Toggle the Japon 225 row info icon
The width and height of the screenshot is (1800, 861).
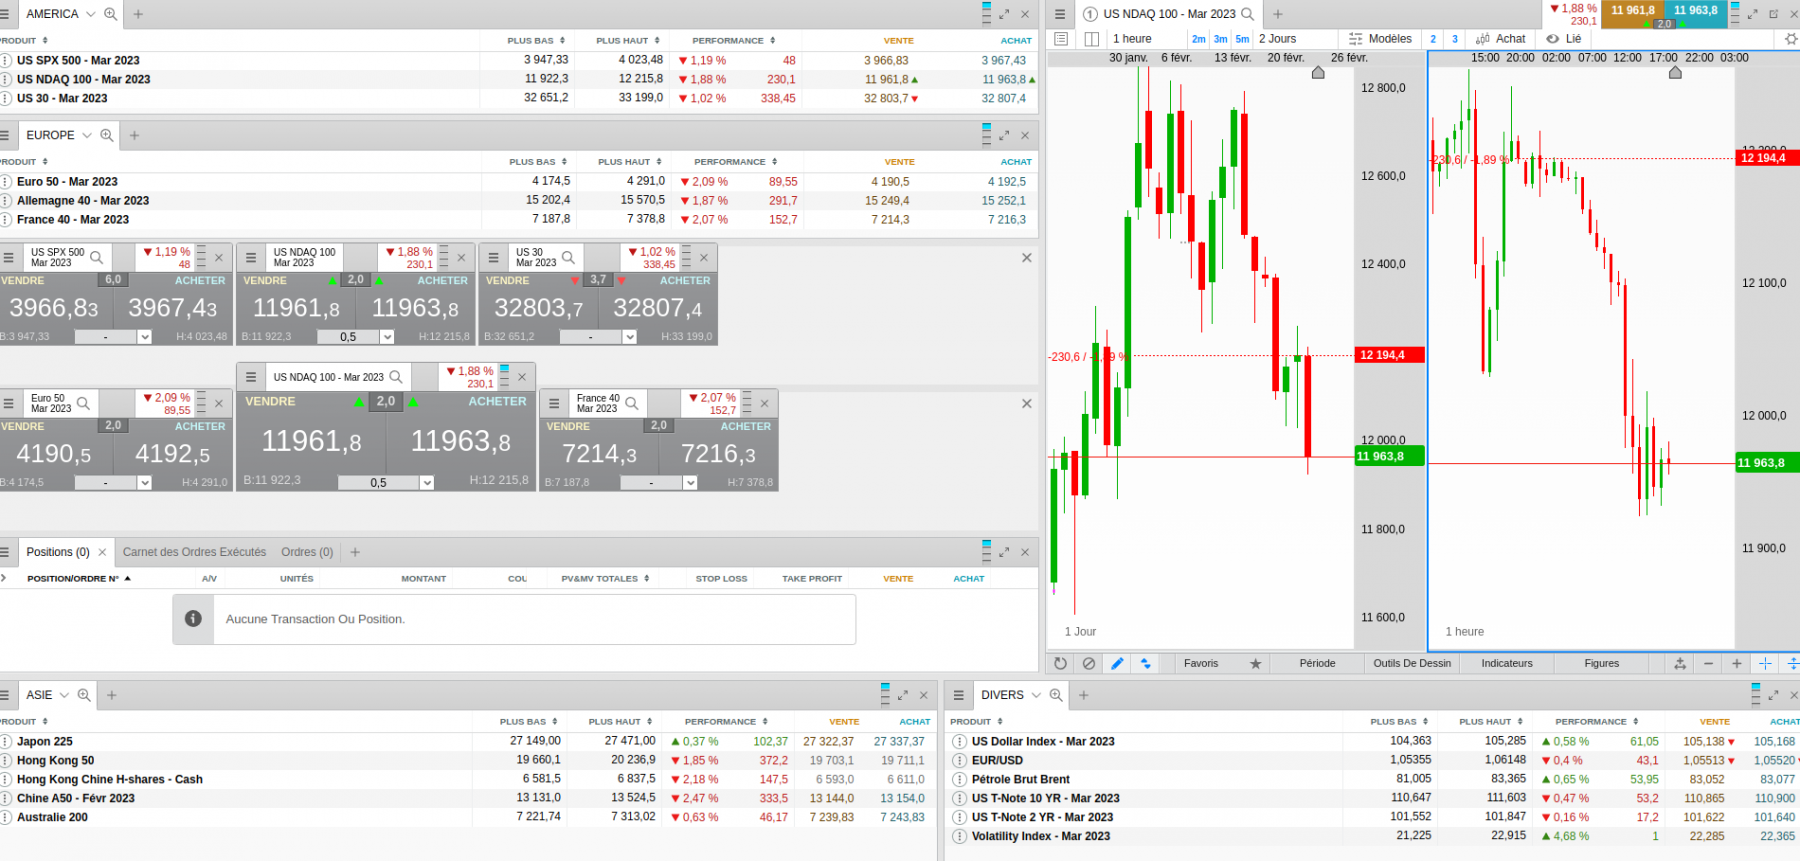6,742
